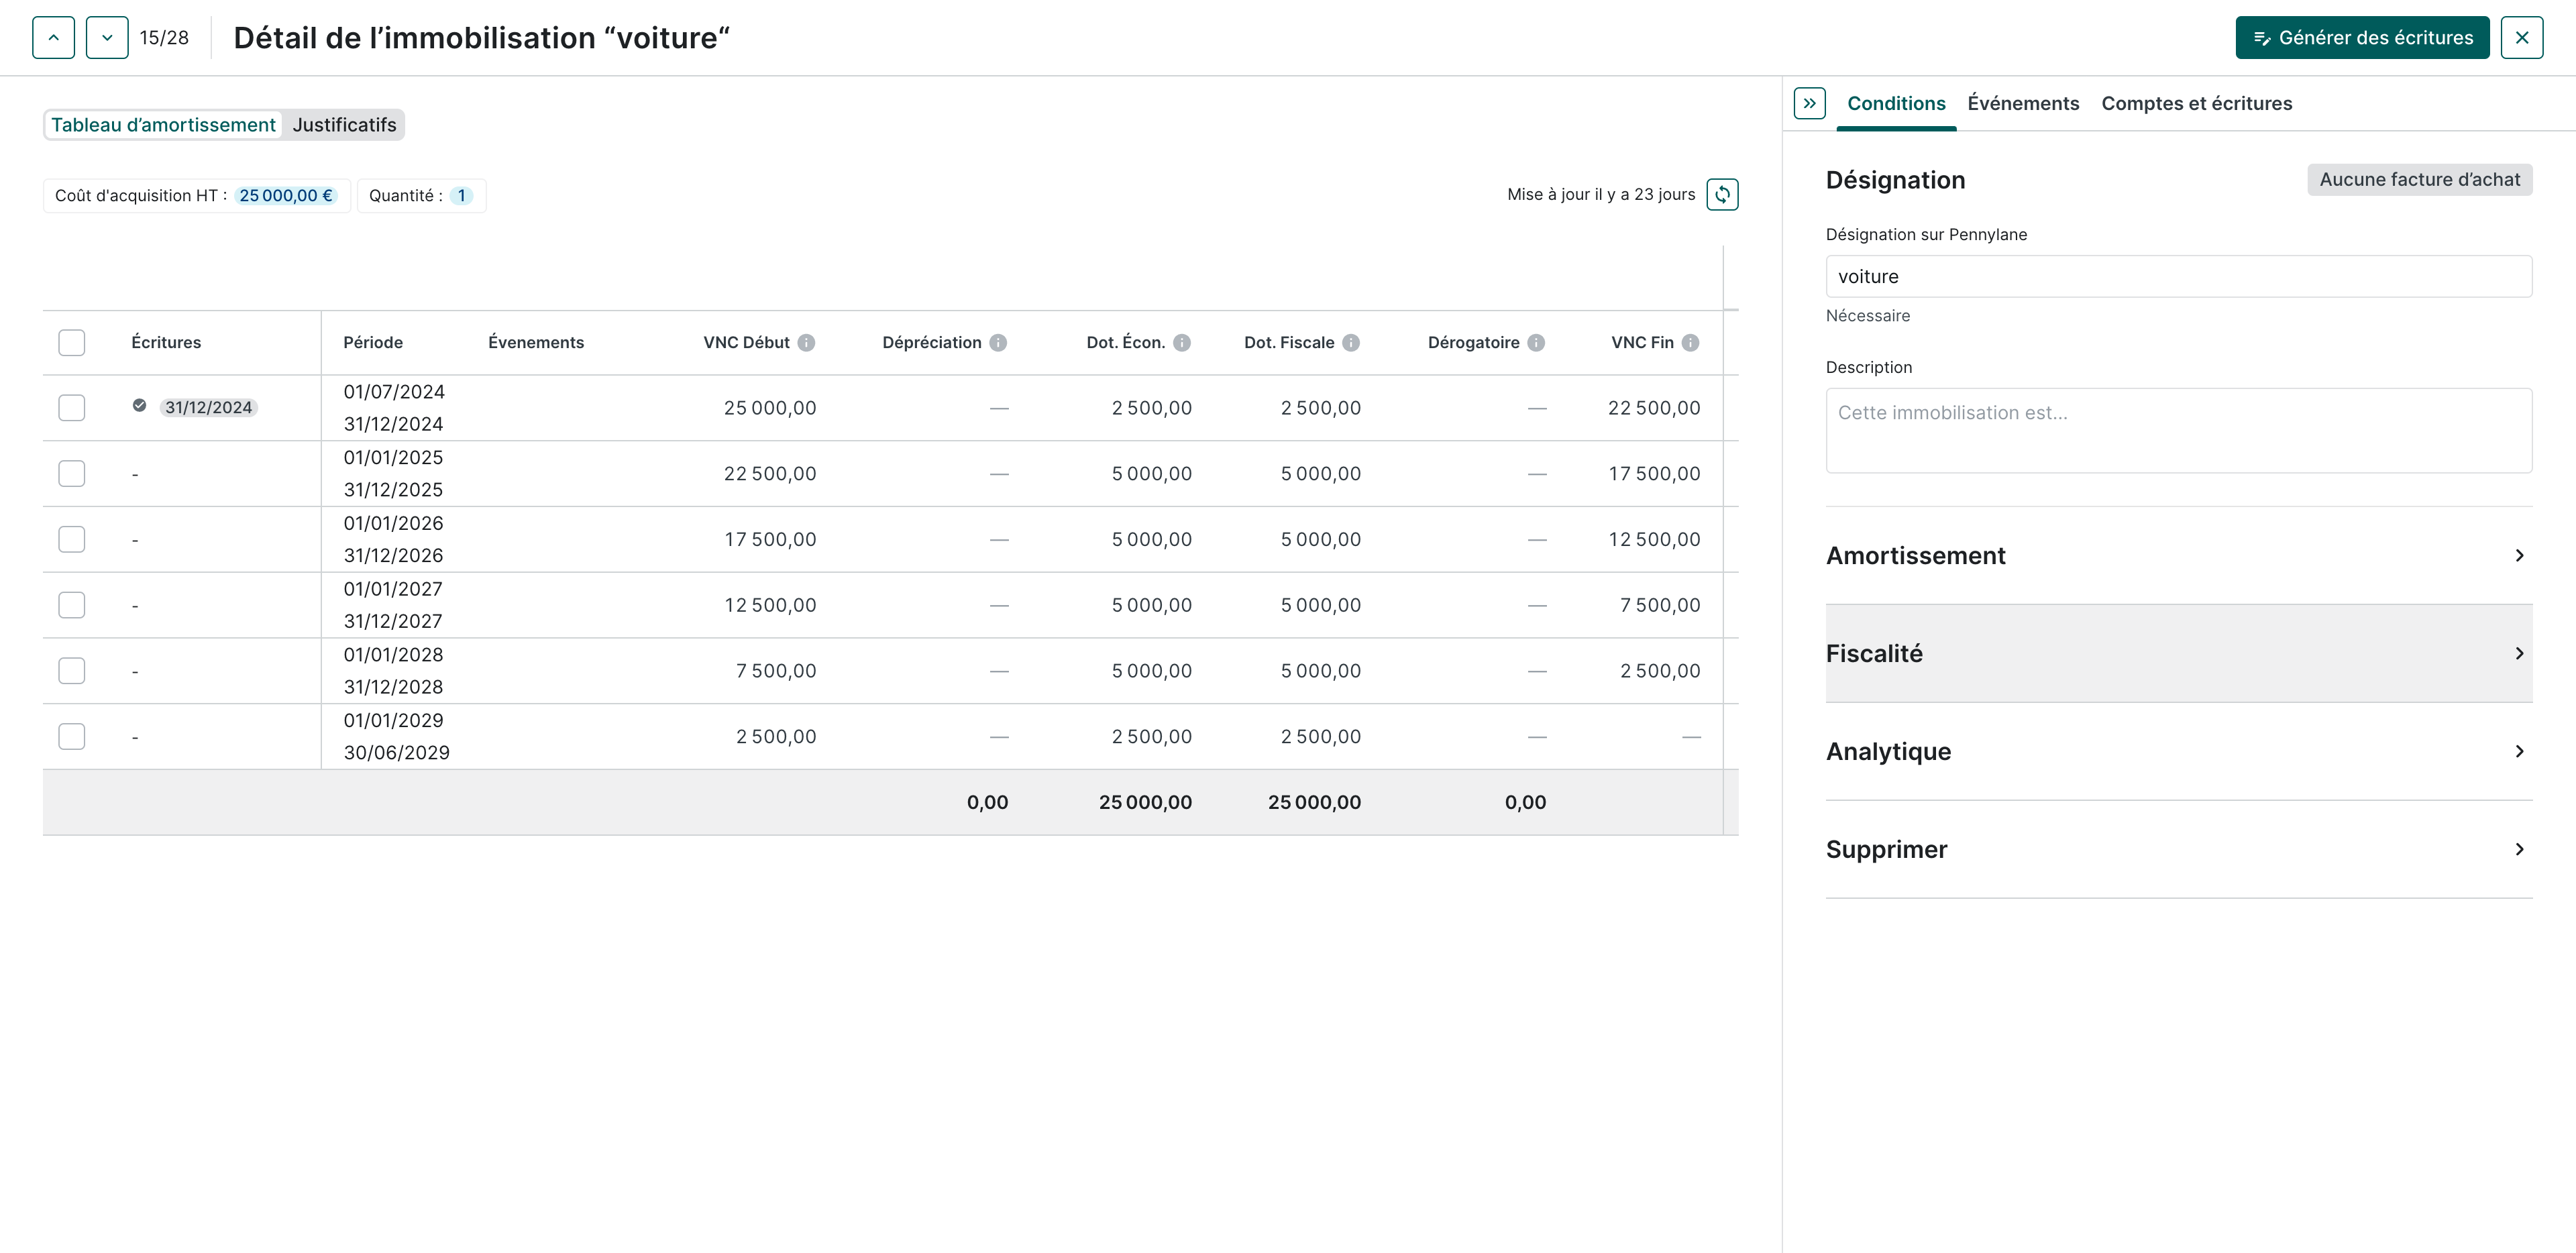
Task: Click the Coût d'acquisition value 25 000,00 €
Action: [285, 196]
